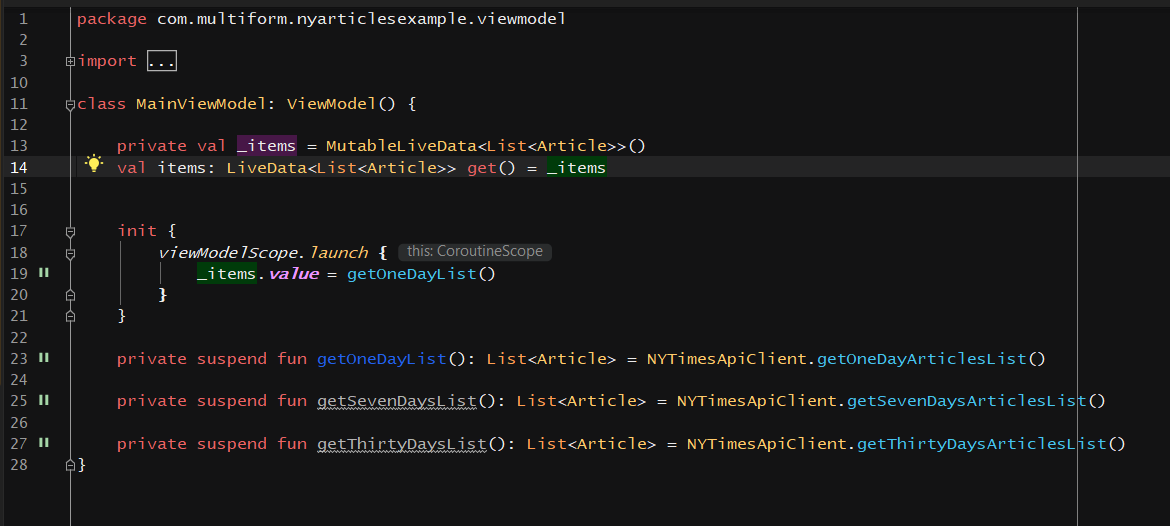This screenshot has width=1170, height=526.
Task: Click getOneDayArticlesList call on line 23
Action: pos(922,359)
